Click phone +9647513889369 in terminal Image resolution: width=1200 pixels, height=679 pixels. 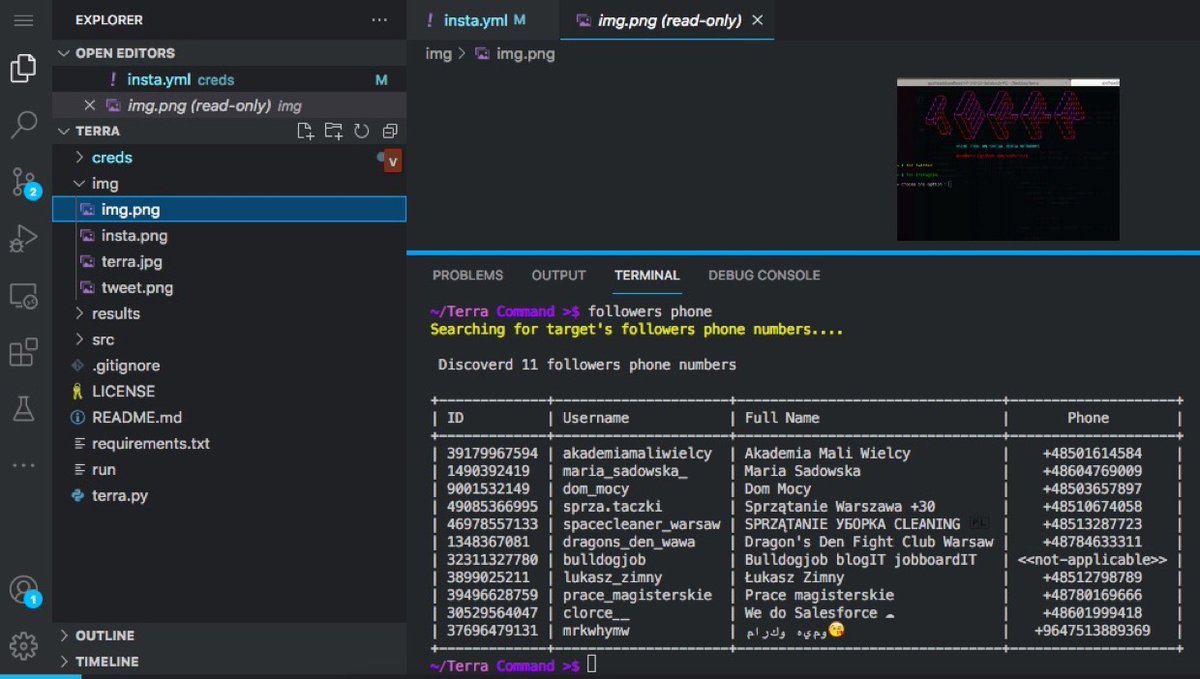(1092, 631)
